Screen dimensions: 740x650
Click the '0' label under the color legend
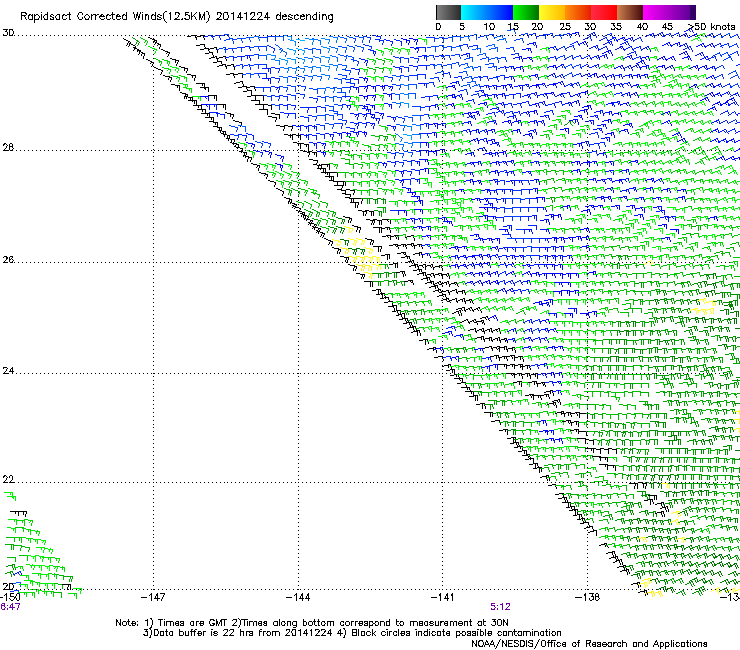point(438,27)
